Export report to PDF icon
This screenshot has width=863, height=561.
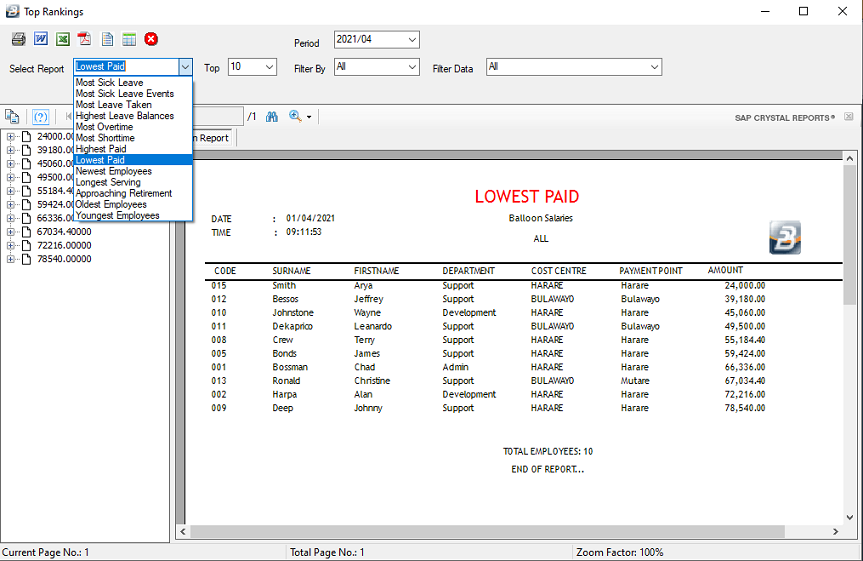point(84,39)
